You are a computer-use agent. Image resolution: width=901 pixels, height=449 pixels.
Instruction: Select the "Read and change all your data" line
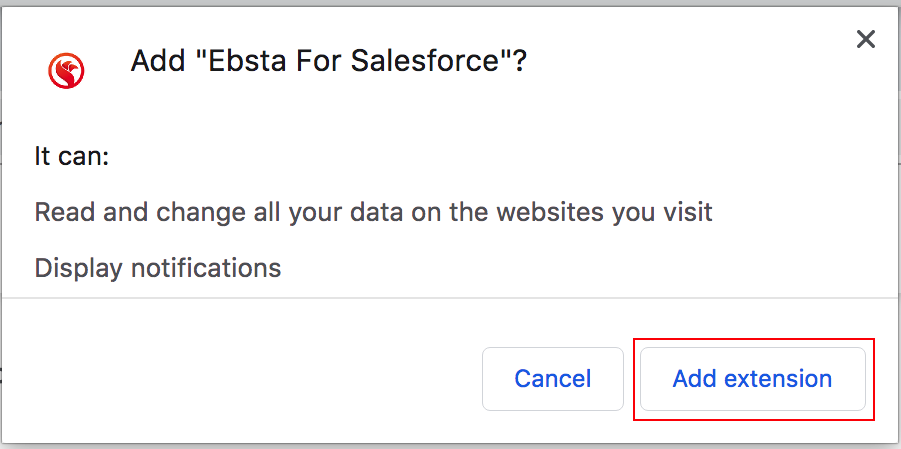(x=373, y=212)
